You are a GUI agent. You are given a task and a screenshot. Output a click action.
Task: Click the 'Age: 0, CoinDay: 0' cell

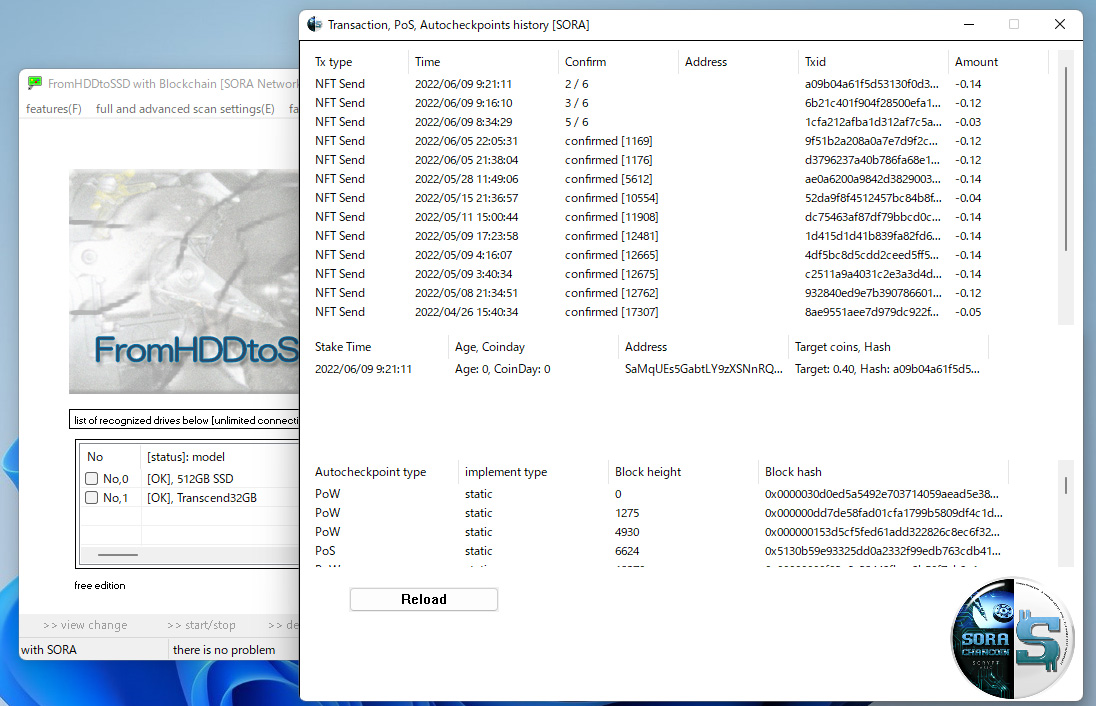(x=503, y=369)
